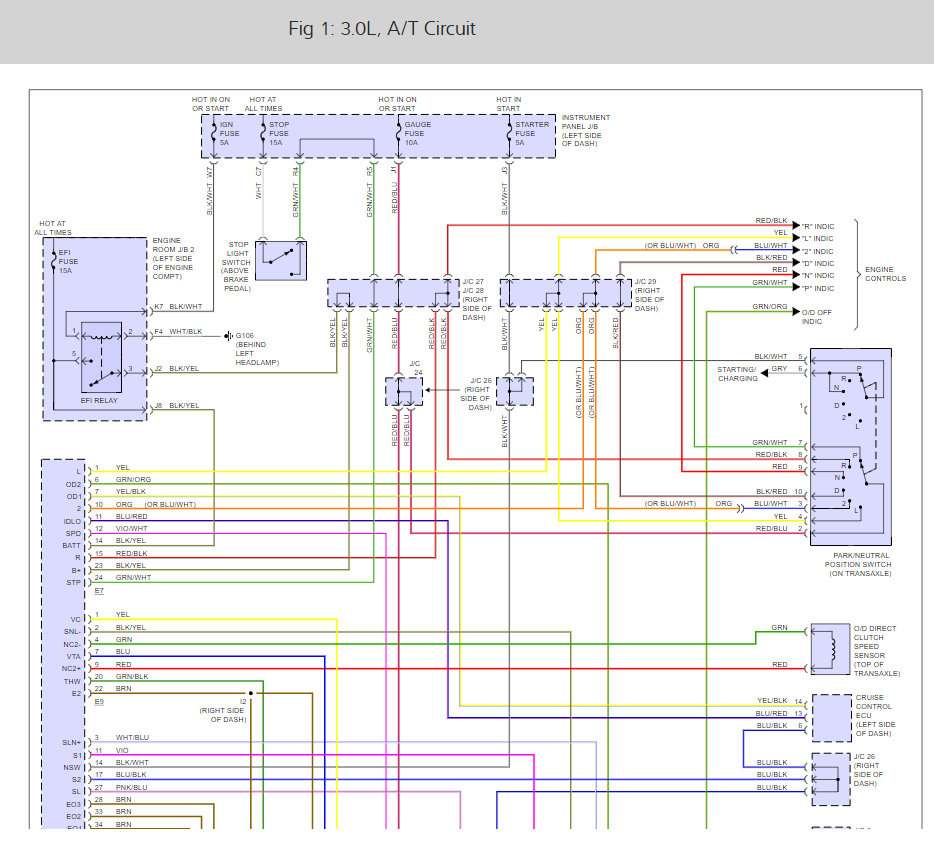The width and height of the screenshot is (934, 845).
Task: Click the GRN/BLK wire label at pin 20
Action: point(132,676)
